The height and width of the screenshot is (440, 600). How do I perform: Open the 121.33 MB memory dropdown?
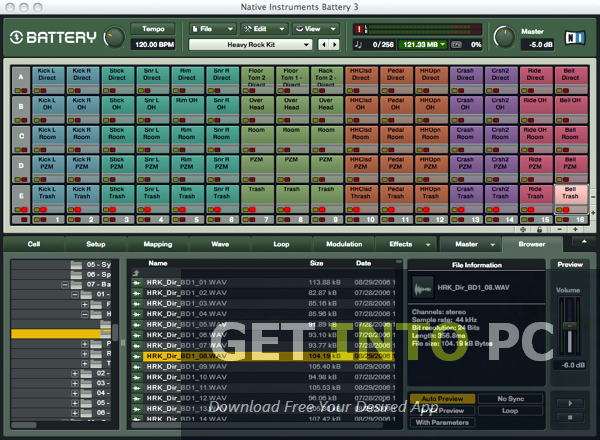[424, 45]
